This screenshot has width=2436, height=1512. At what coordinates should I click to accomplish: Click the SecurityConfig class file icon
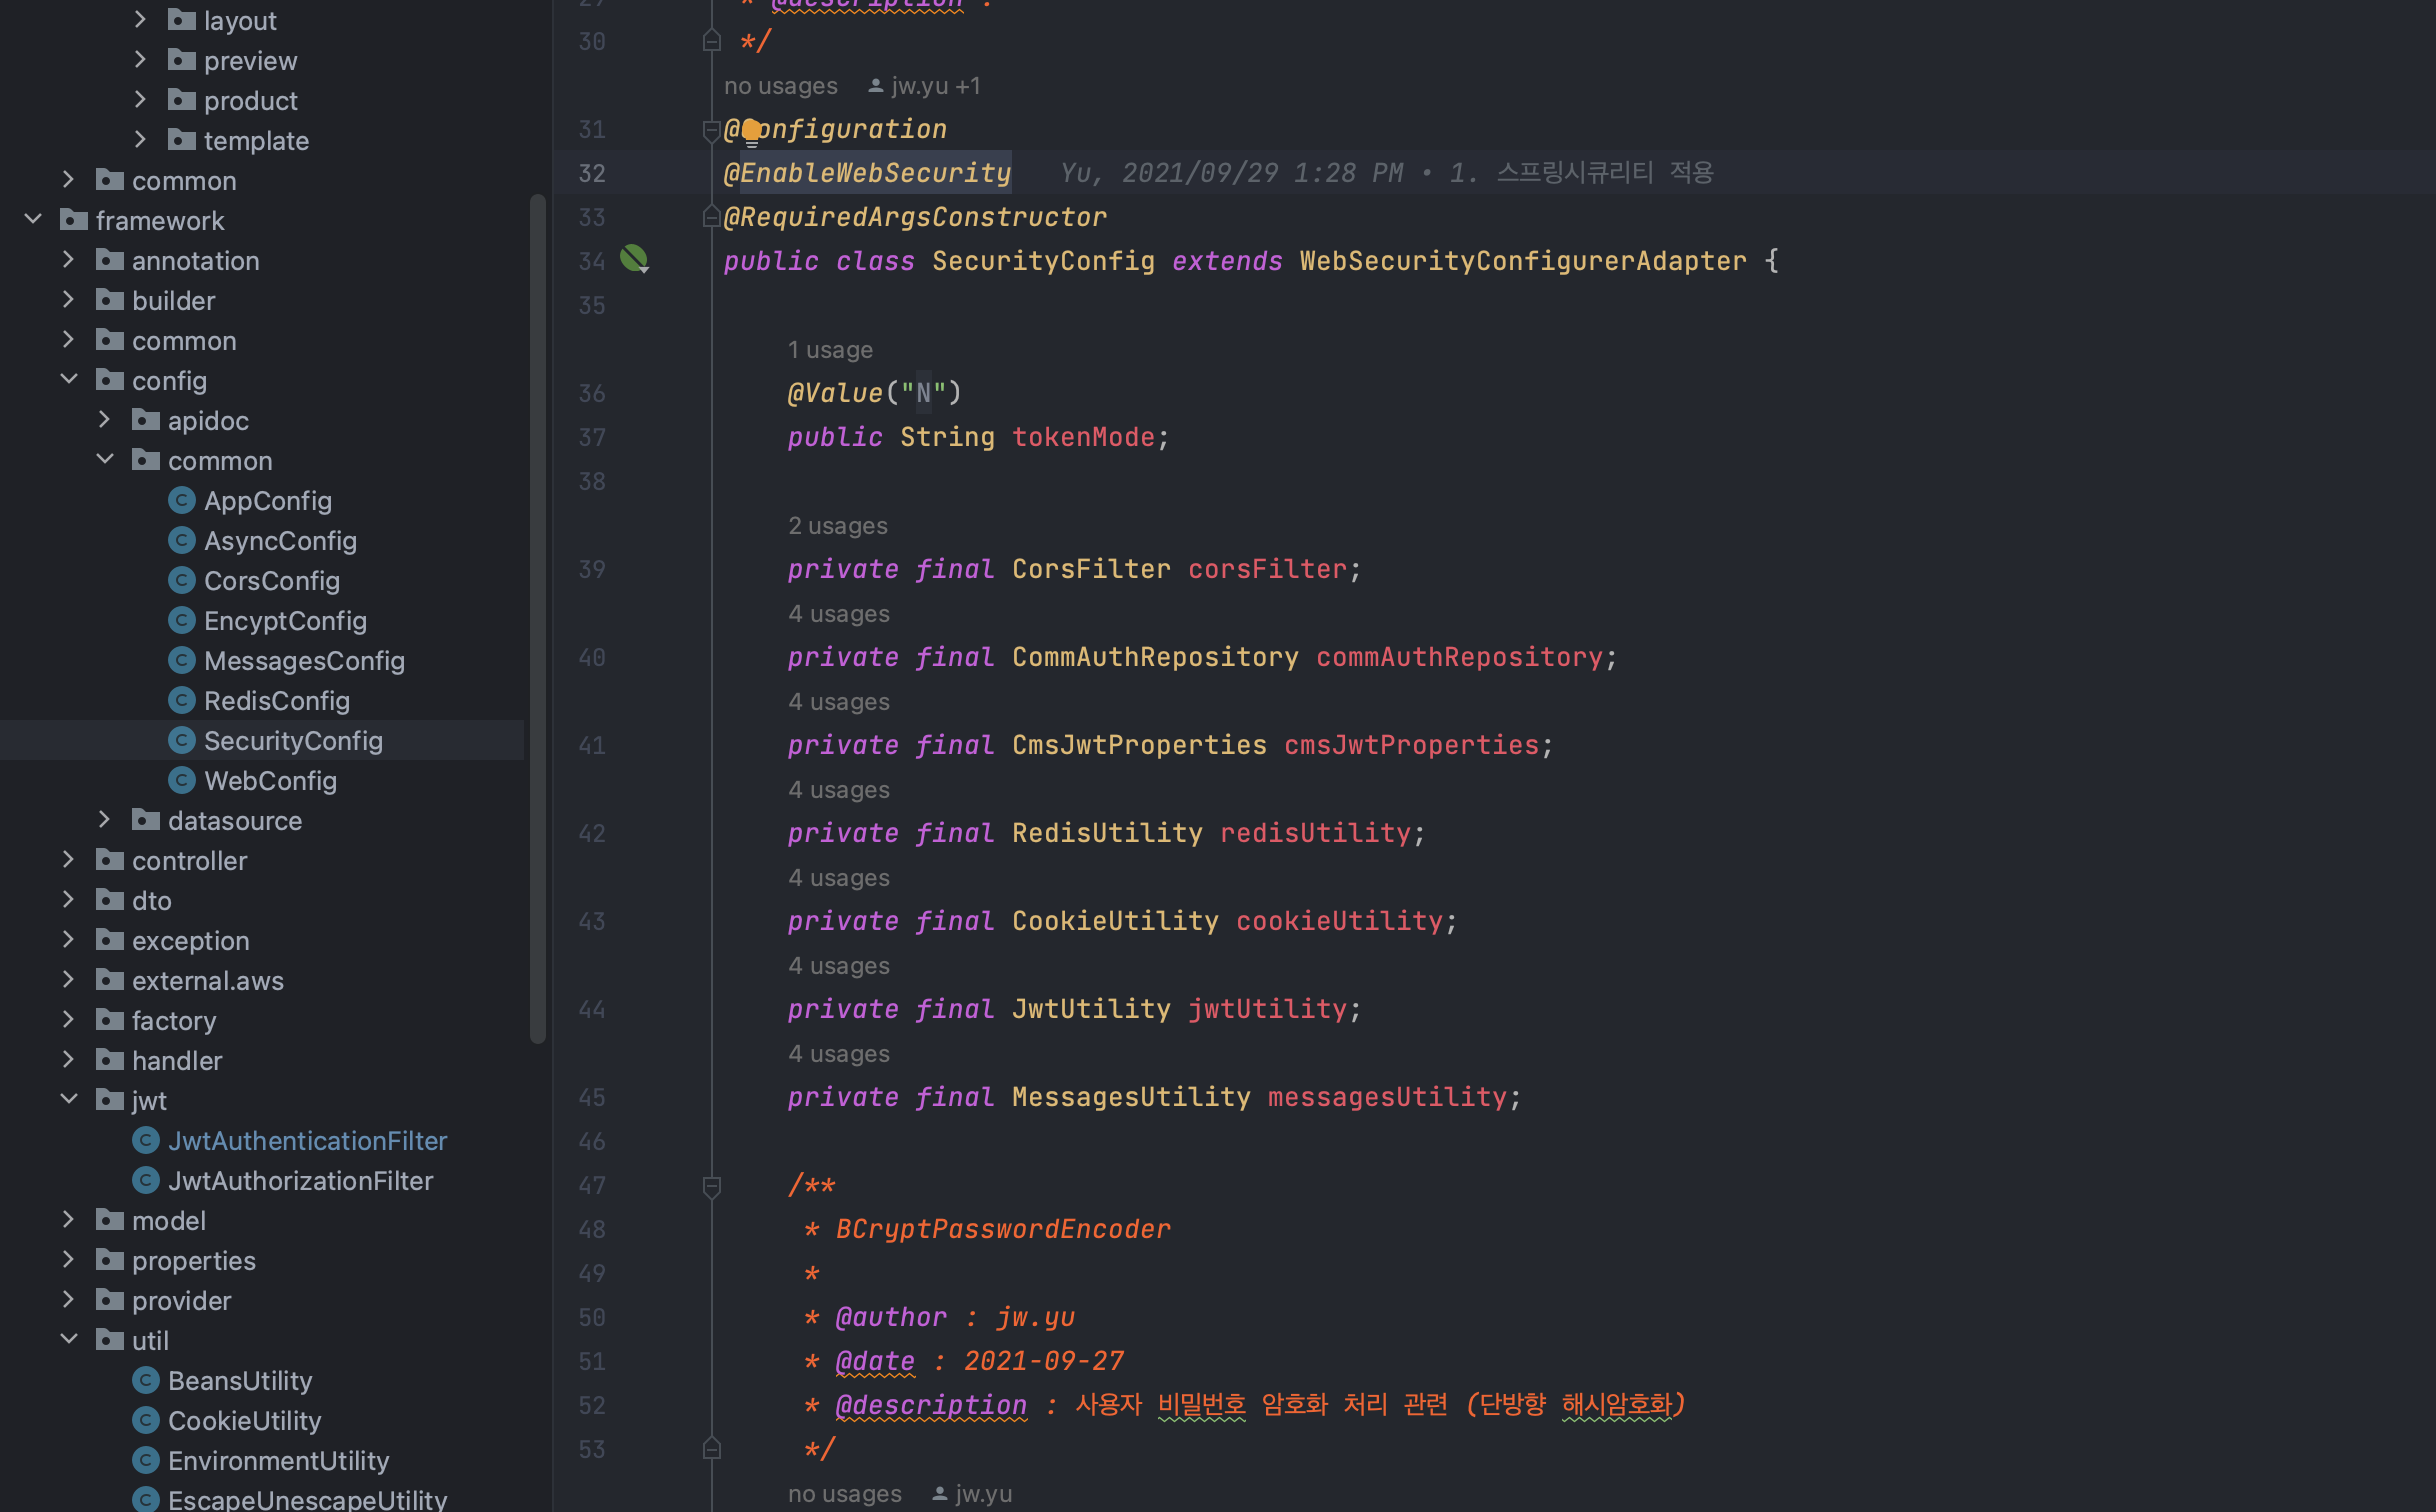[x=181, y=740]
